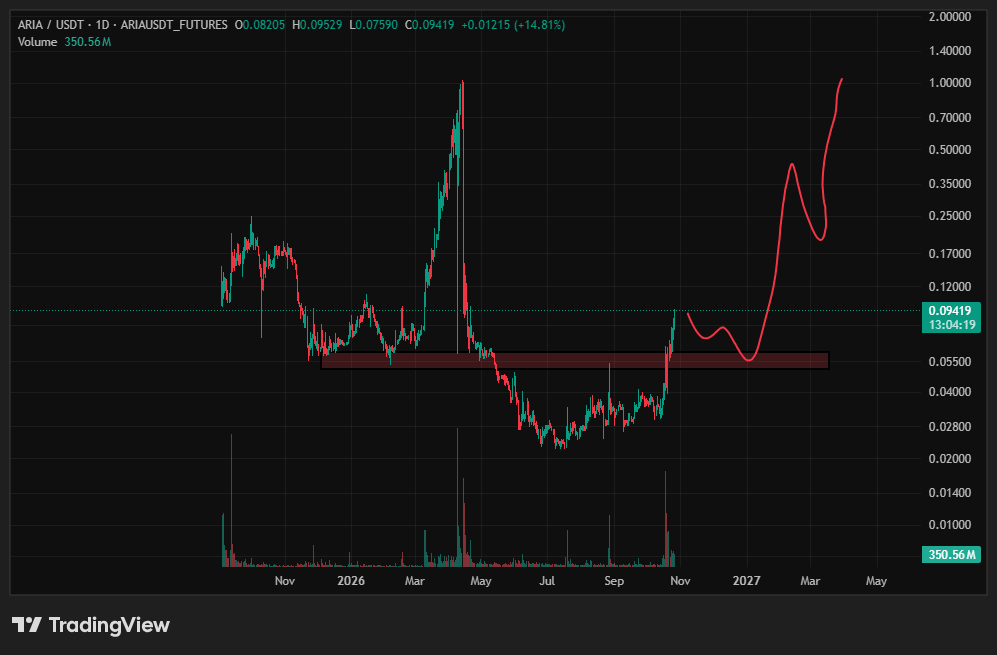Click the 0.70000 price axis label
The width and height of the screenshot is (997, 655).
tap(950, 118)
